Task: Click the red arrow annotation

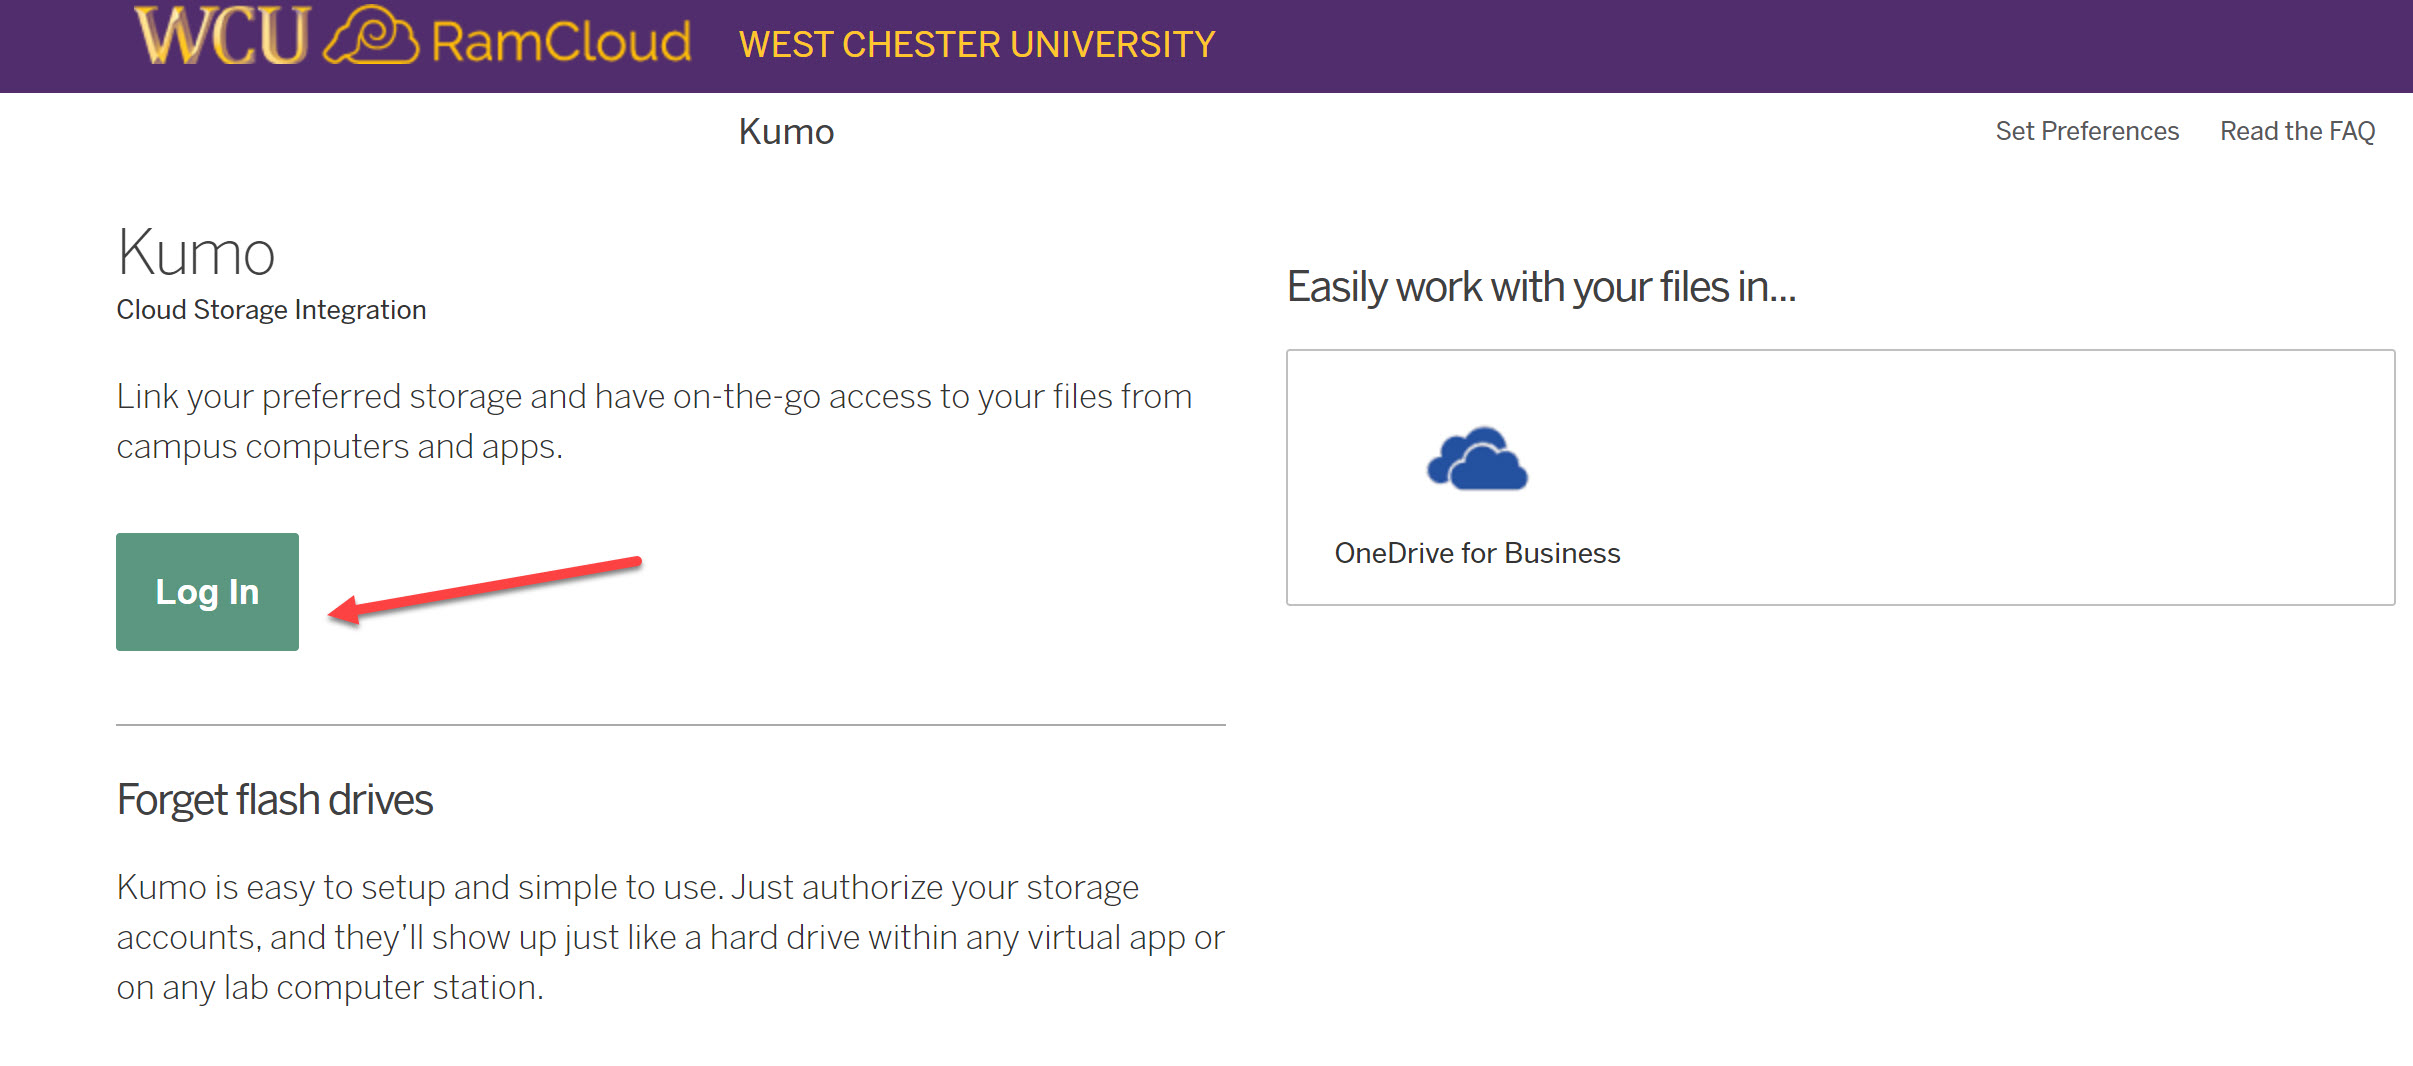Action: coord(485,591)
